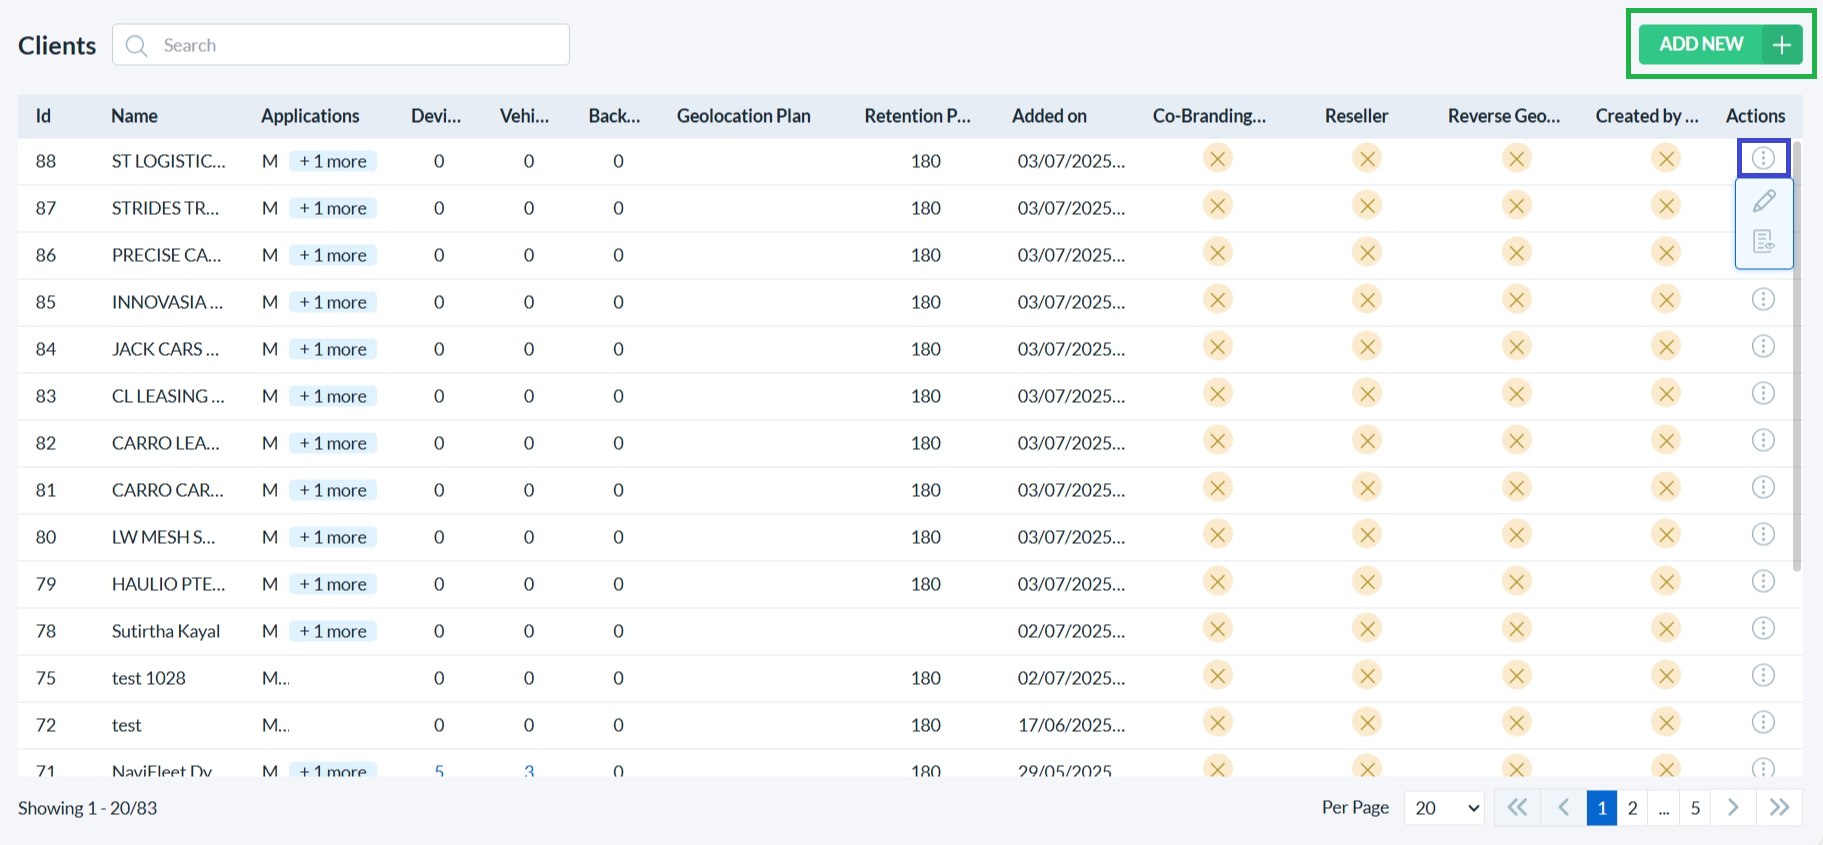The height and width of the screenshot is (845, 1823).
Task: Open actions menu for client 85
Action: [1763, 299]
